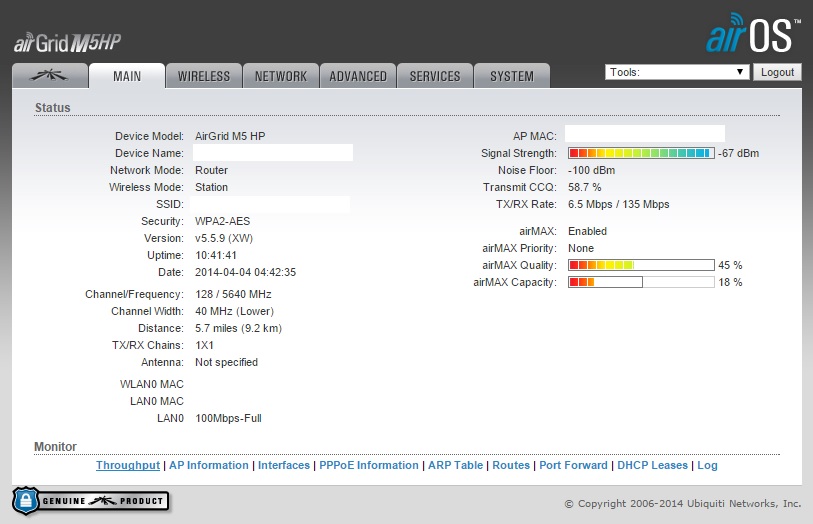Open PPPoE Information link

point(369,465)
